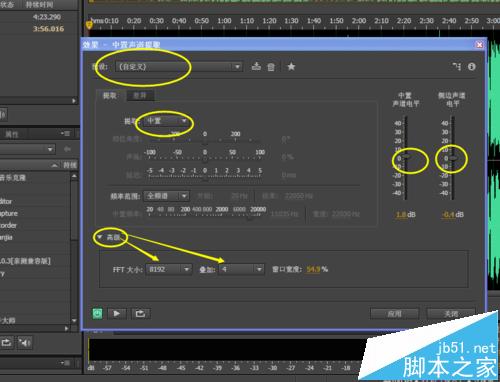The height and width of the screenshot is (382, 500).
Task: Click -36 dB mark on level meter
Action: coord(236,368)
